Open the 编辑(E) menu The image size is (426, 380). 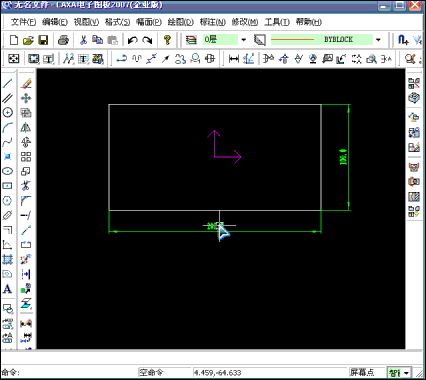coord(55,22)
